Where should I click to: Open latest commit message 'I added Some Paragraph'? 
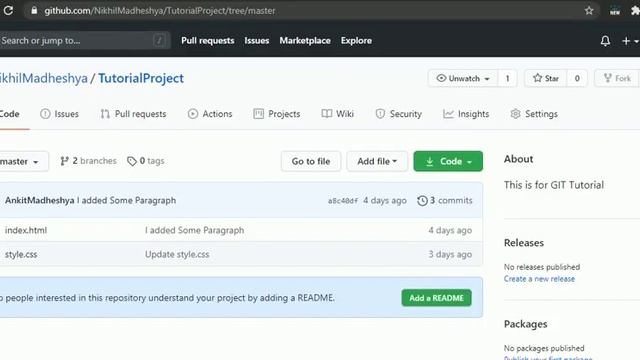coord(127,200)
